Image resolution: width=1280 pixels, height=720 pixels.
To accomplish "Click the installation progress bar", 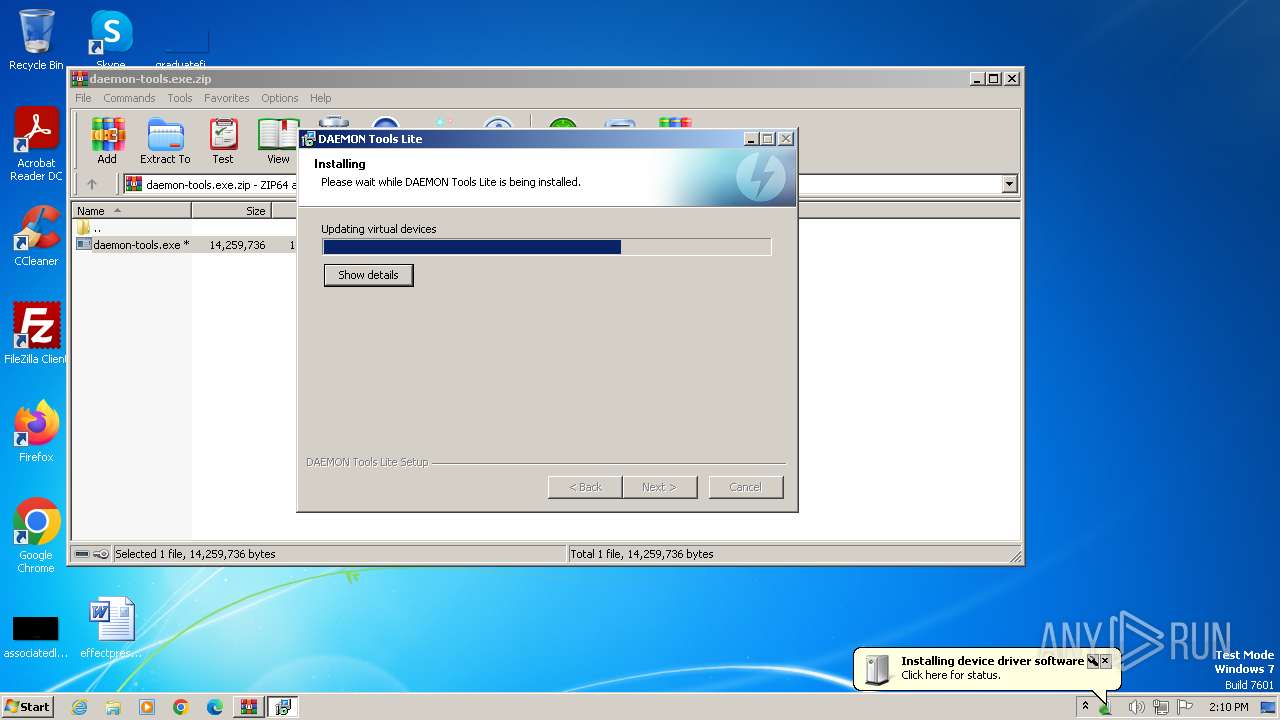I will coord(547,247).
